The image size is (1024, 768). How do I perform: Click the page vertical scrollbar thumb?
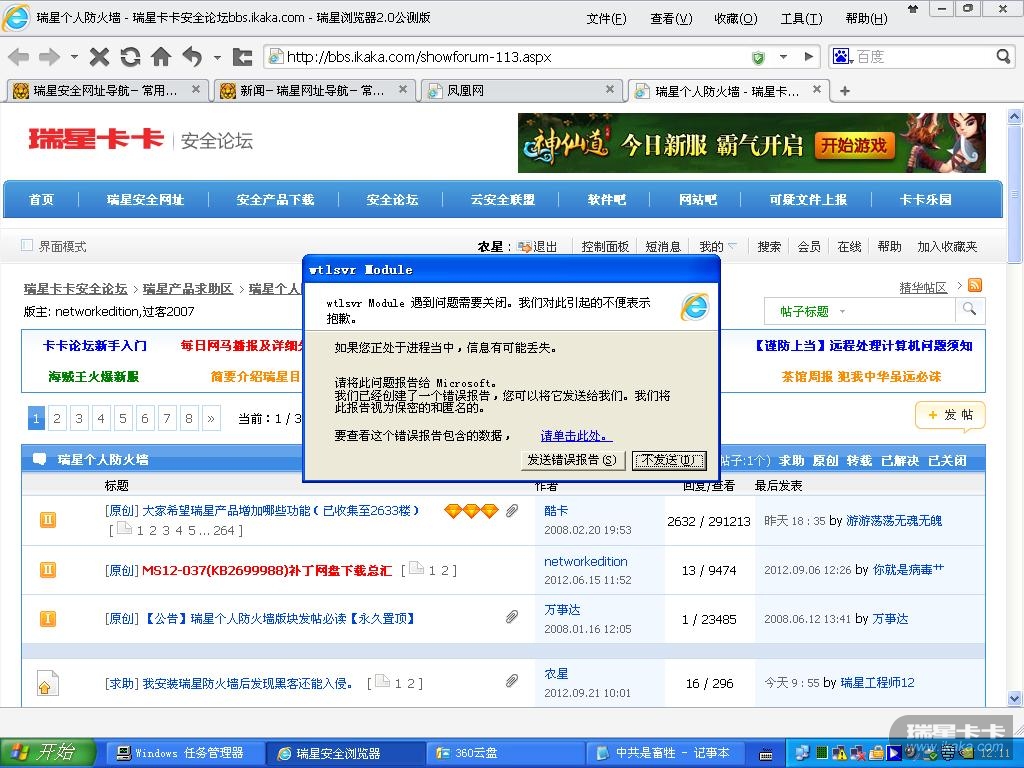pos(1014,194)
